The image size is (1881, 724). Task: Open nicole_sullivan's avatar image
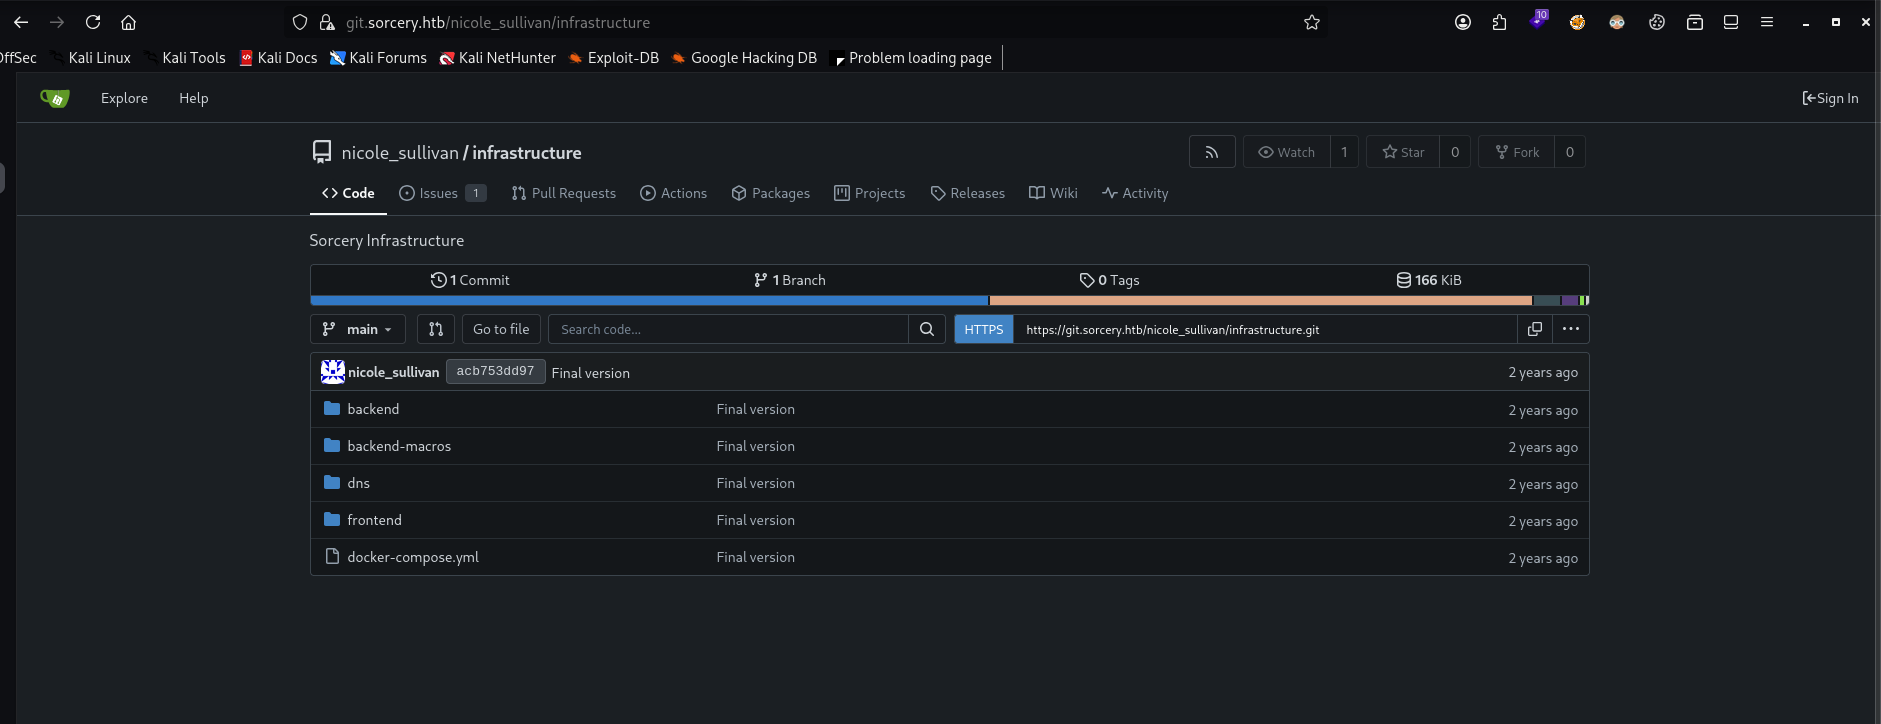pyautogui.click(x=332, y=372)
